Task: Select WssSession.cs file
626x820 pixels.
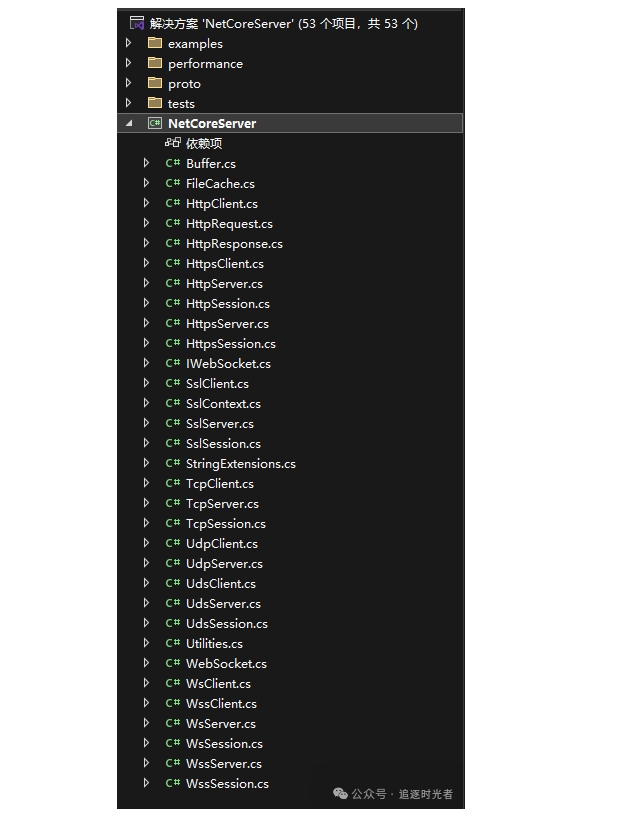Action: point(227,783)
